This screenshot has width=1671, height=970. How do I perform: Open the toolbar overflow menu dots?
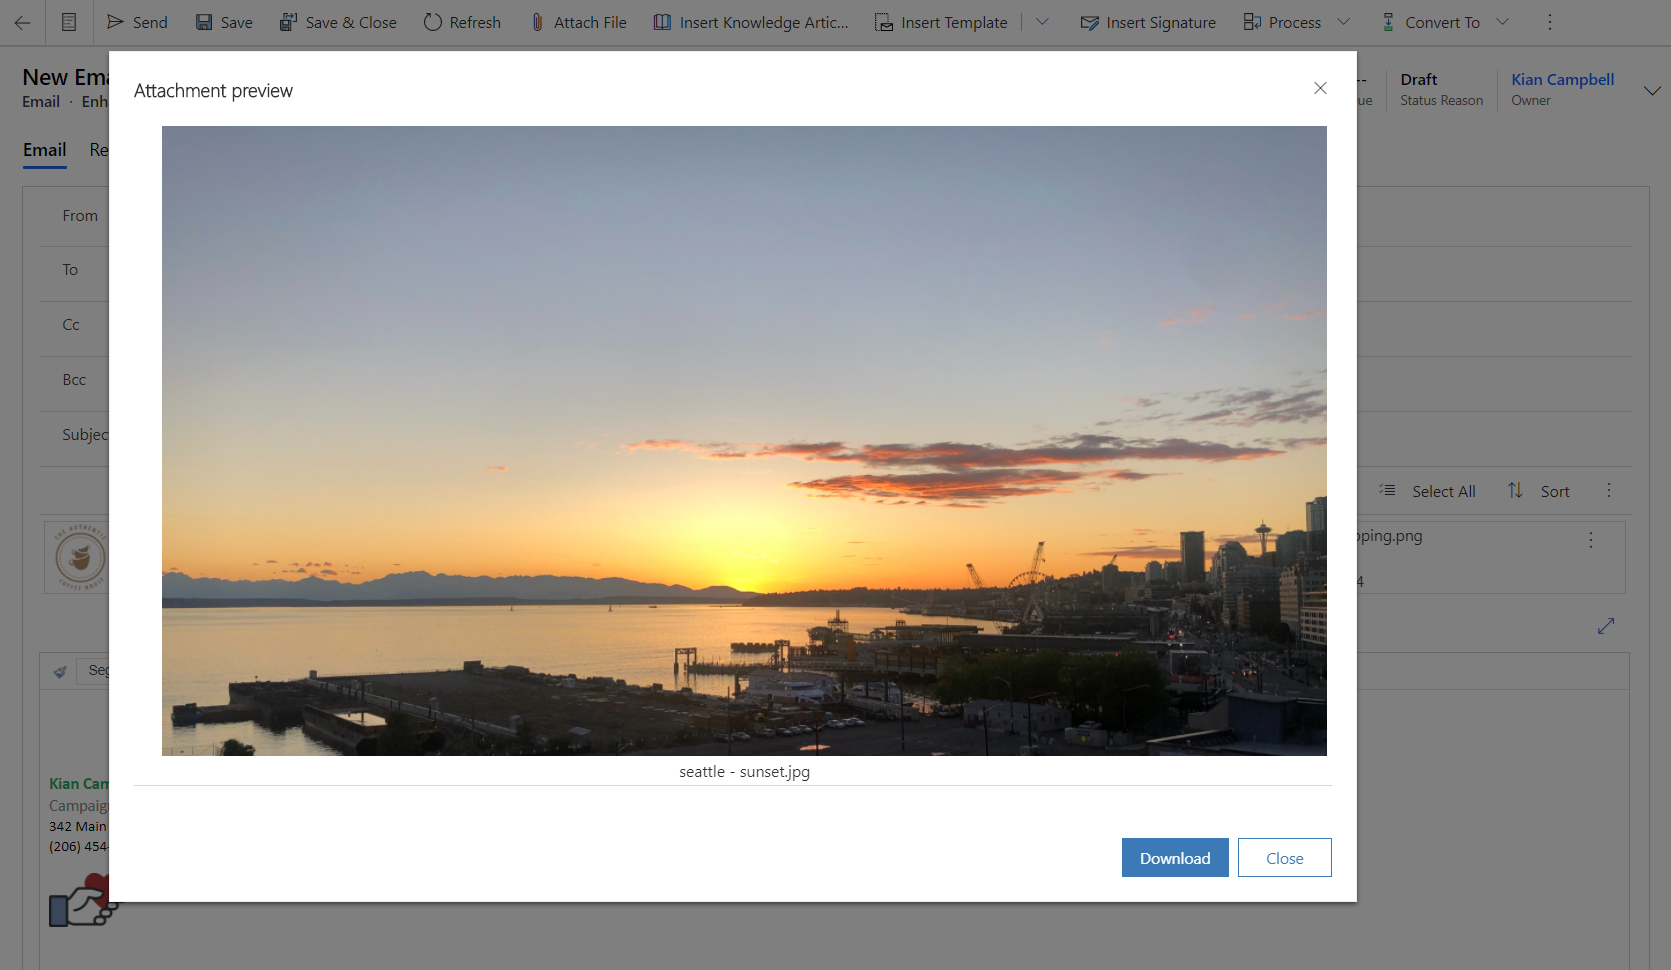pos(1550,22)
